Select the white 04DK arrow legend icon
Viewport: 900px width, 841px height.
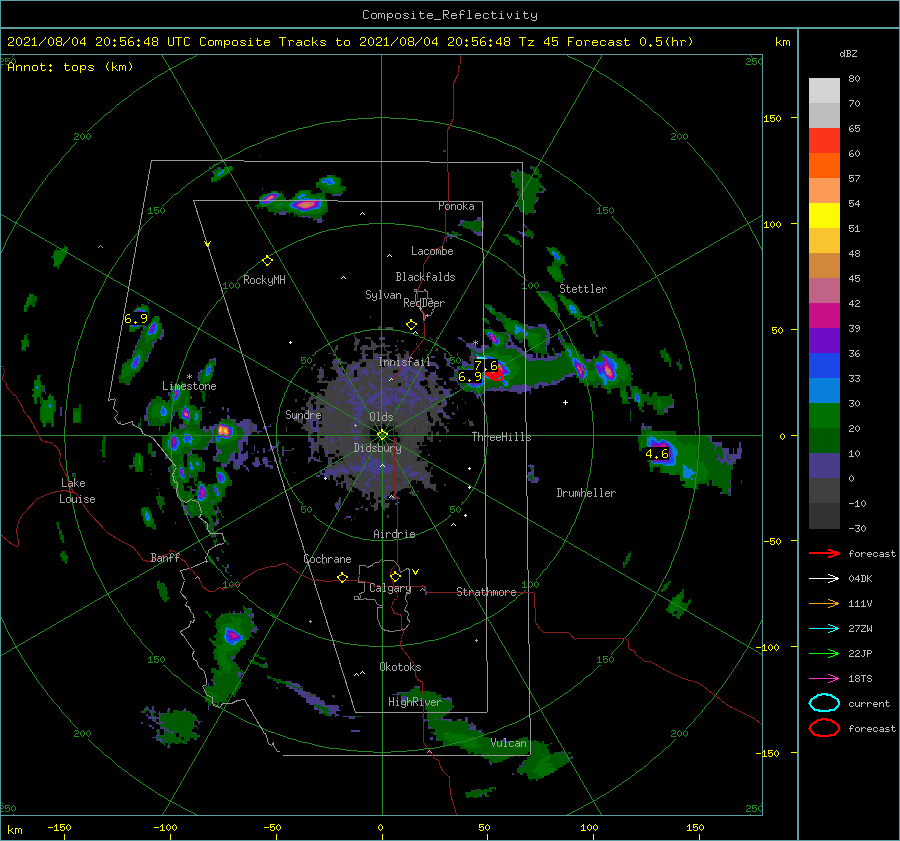824,578
